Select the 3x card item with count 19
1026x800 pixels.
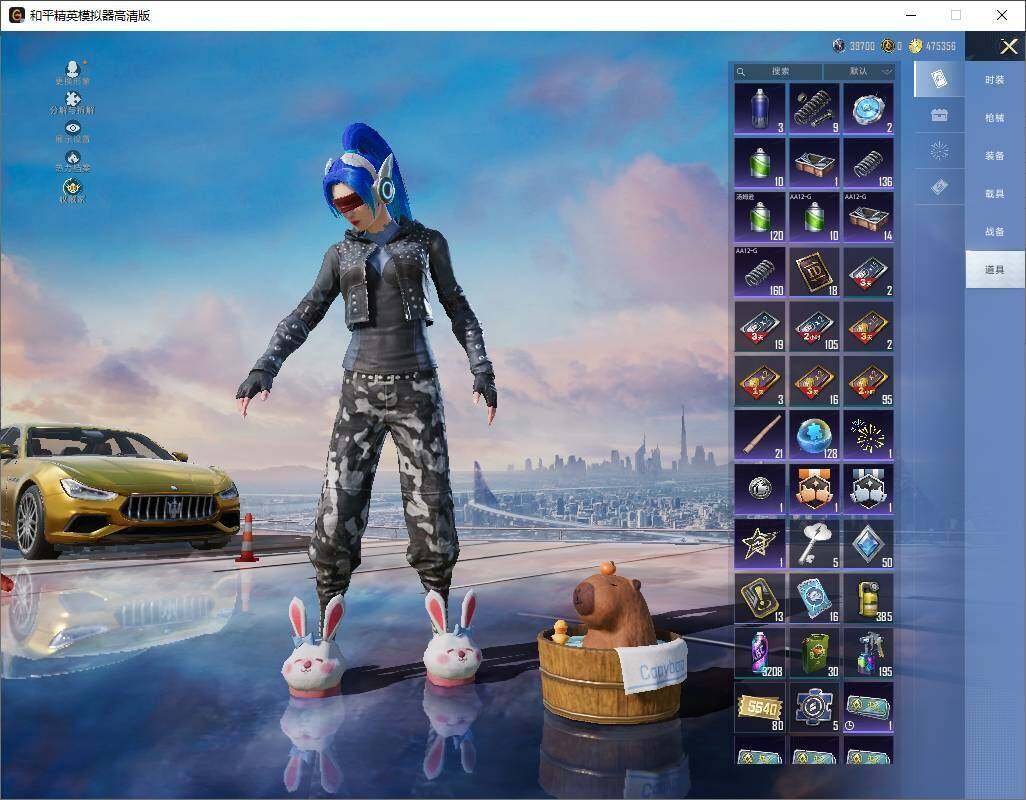coord(760,326)
